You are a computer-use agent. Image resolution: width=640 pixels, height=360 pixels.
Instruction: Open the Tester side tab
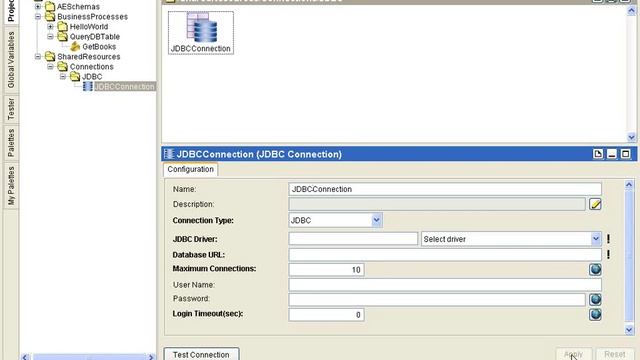11,109
